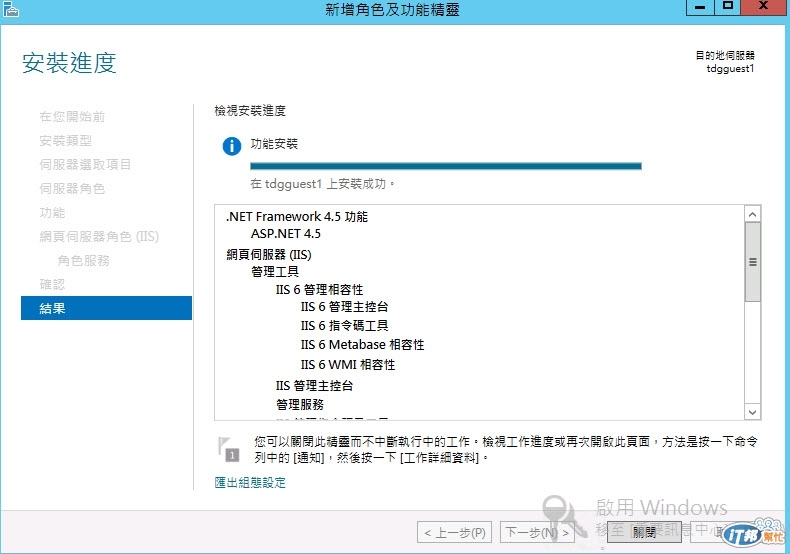Click the 管理工具 entry
The height and width of the screenshot is (554, 790).
pos(275,272)
